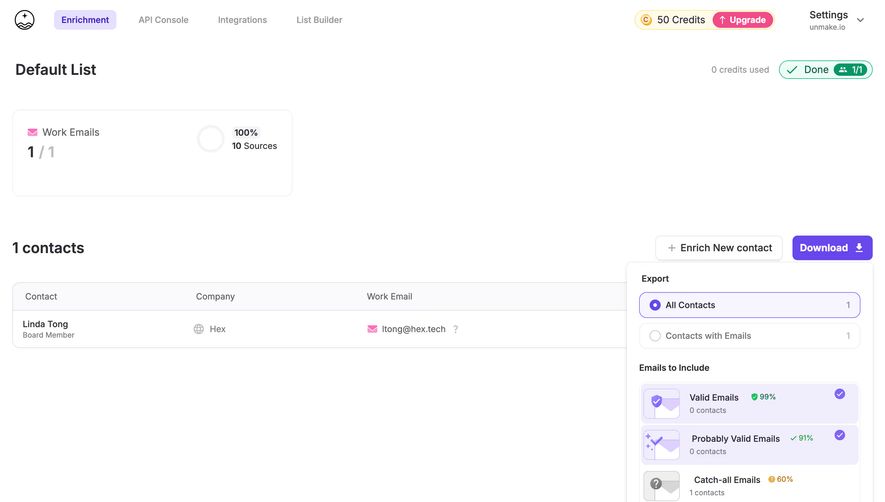Click the unmake.io account text
The height and width of the screenshot is (502, 885).
click(827, 27)
